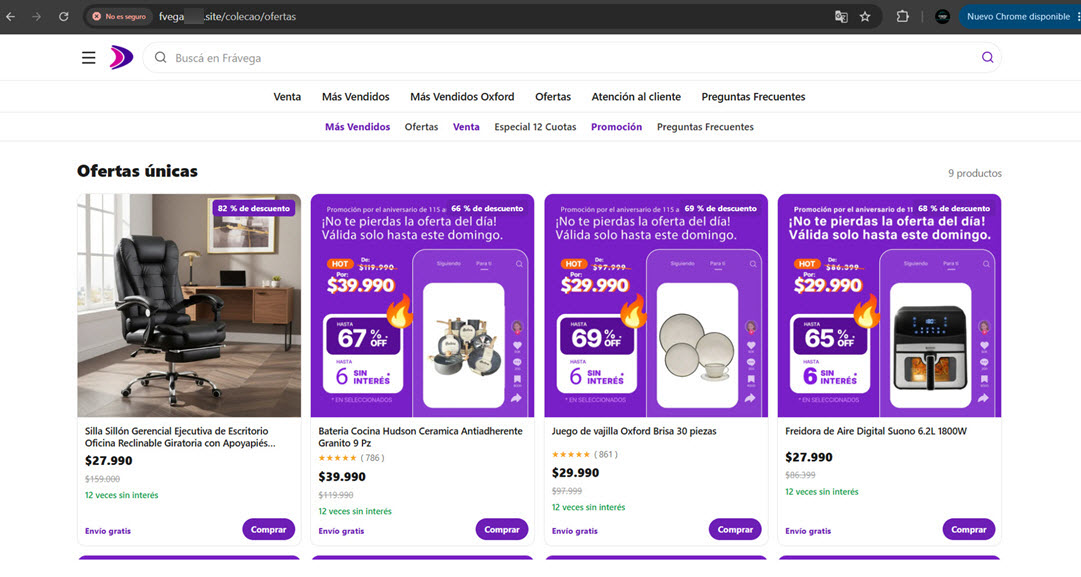This screenshot has width=1081, height=577.
Task: Select purple 'Más Vendidos' secondary link
Action: (357, 127)
